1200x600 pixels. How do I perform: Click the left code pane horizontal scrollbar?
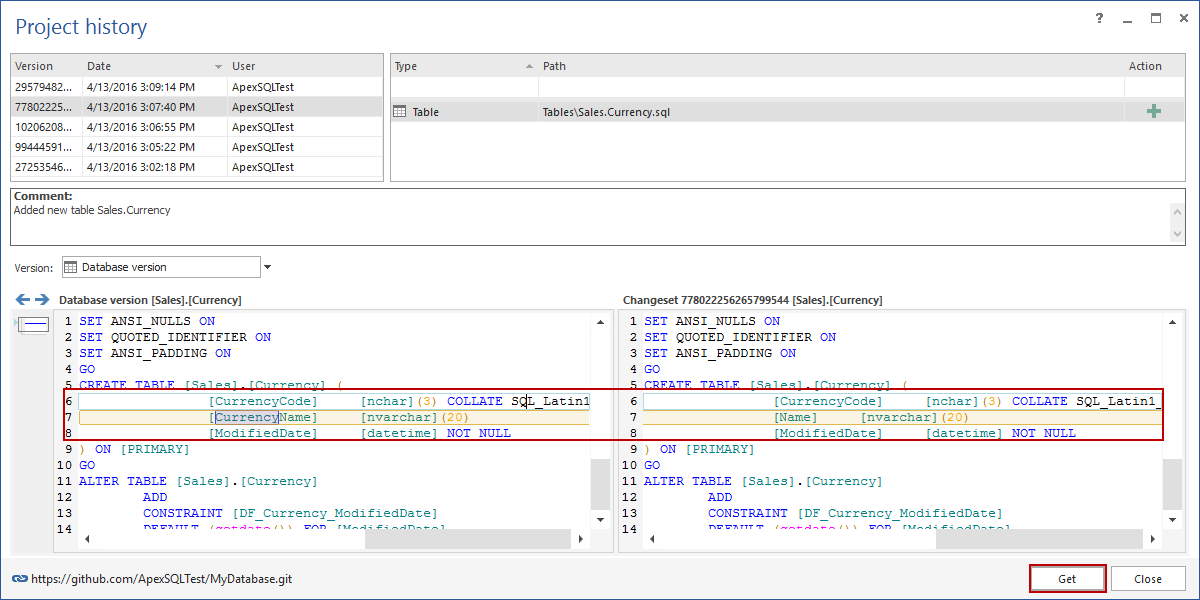coord(470,539)
